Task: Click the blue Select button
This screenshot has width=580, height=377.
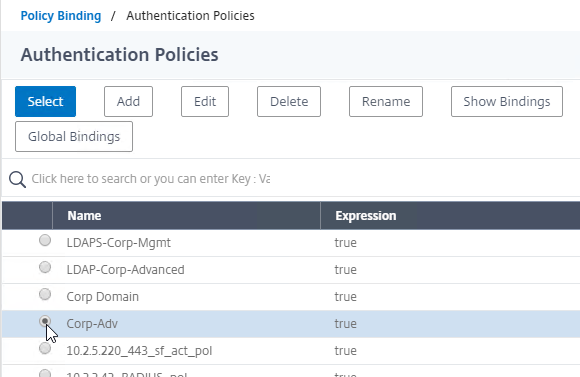Action: (x=45, y=101)
